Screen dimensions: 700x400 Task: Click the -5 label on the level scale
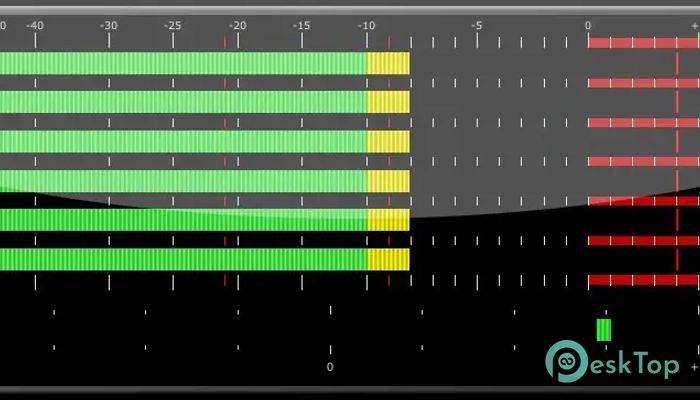click(x=476, y=26)
